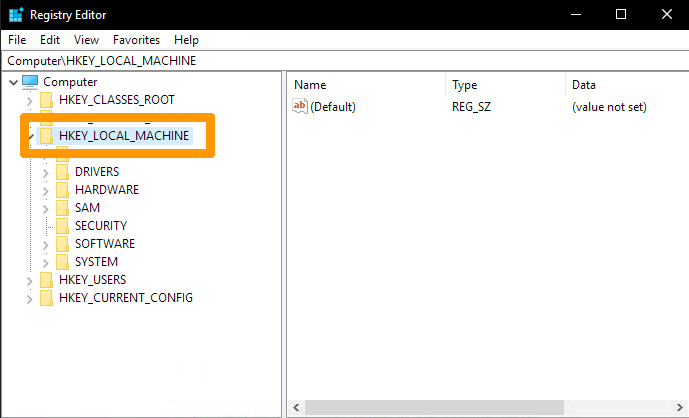Open the File menu
689x418 pixels.
[17, 40]
